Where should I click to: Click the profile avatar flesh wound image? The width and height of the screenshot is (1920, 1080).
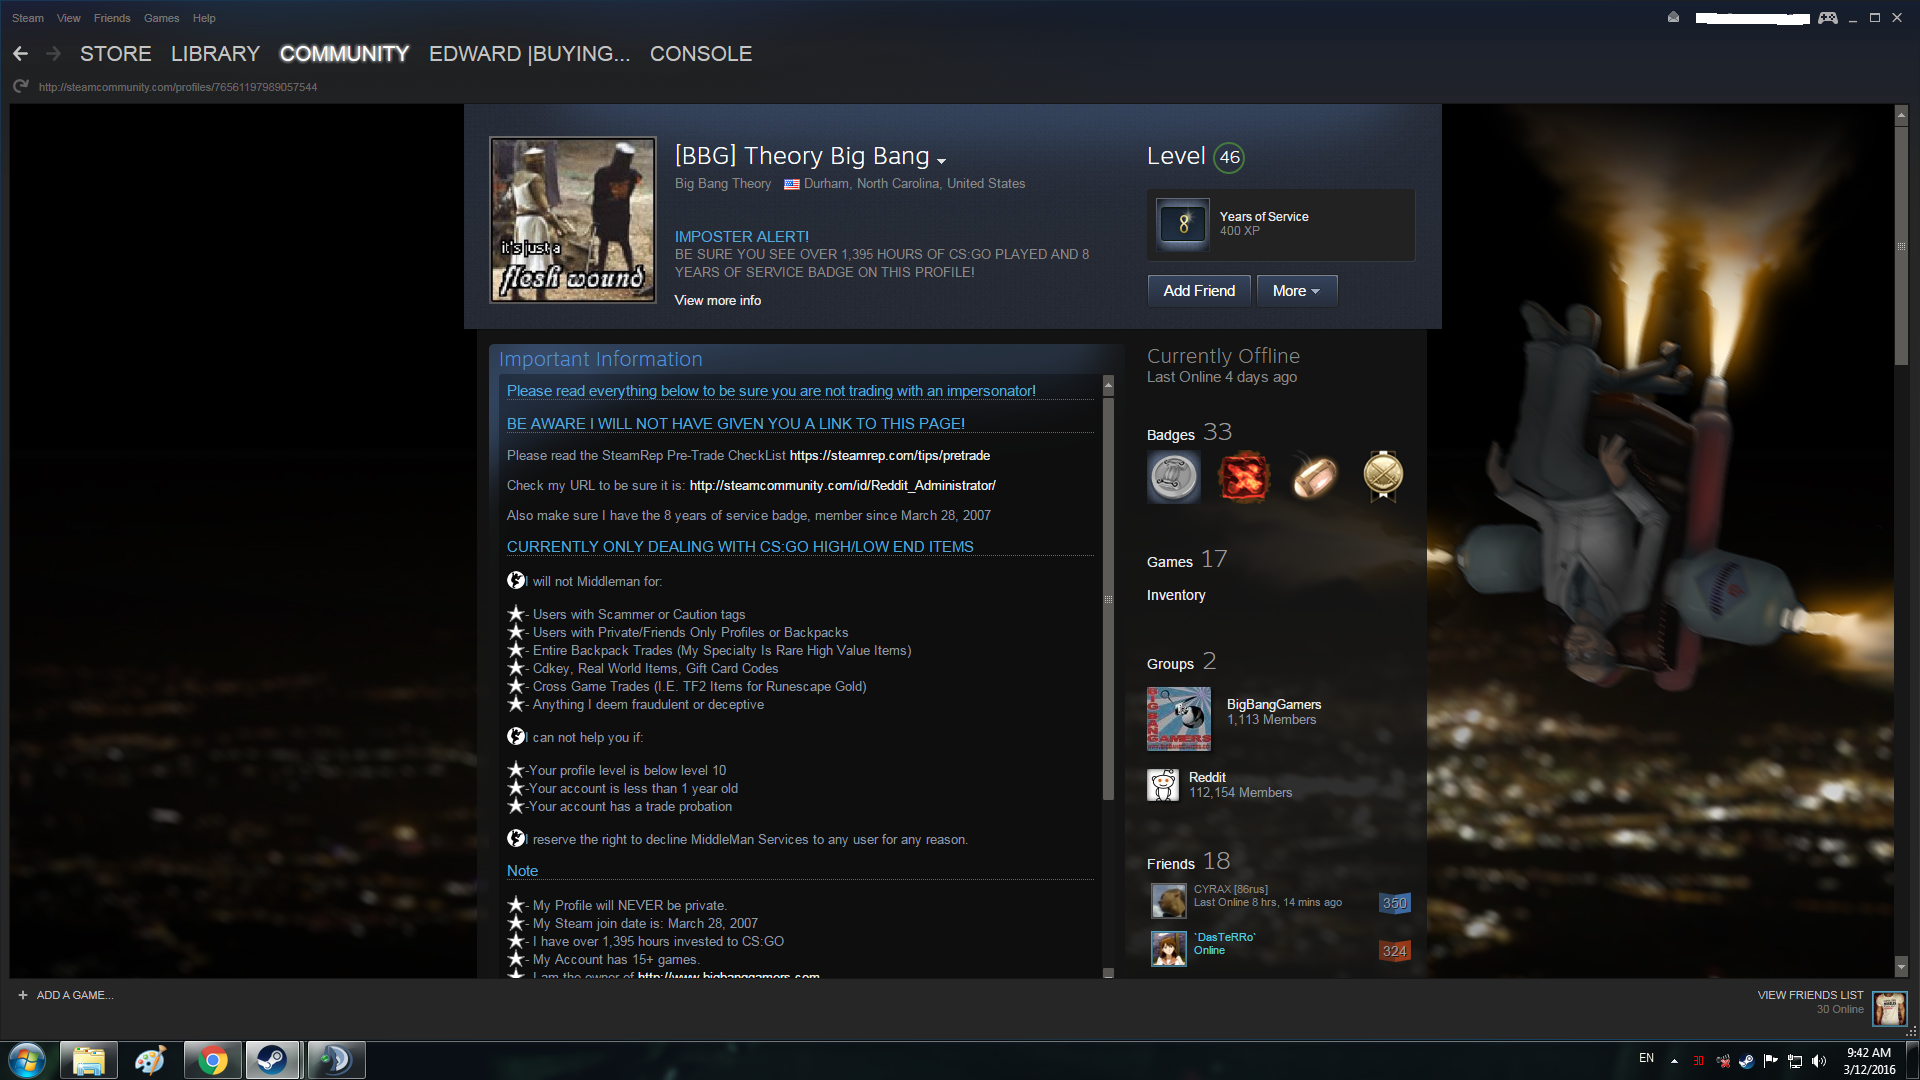click(572, 220)
